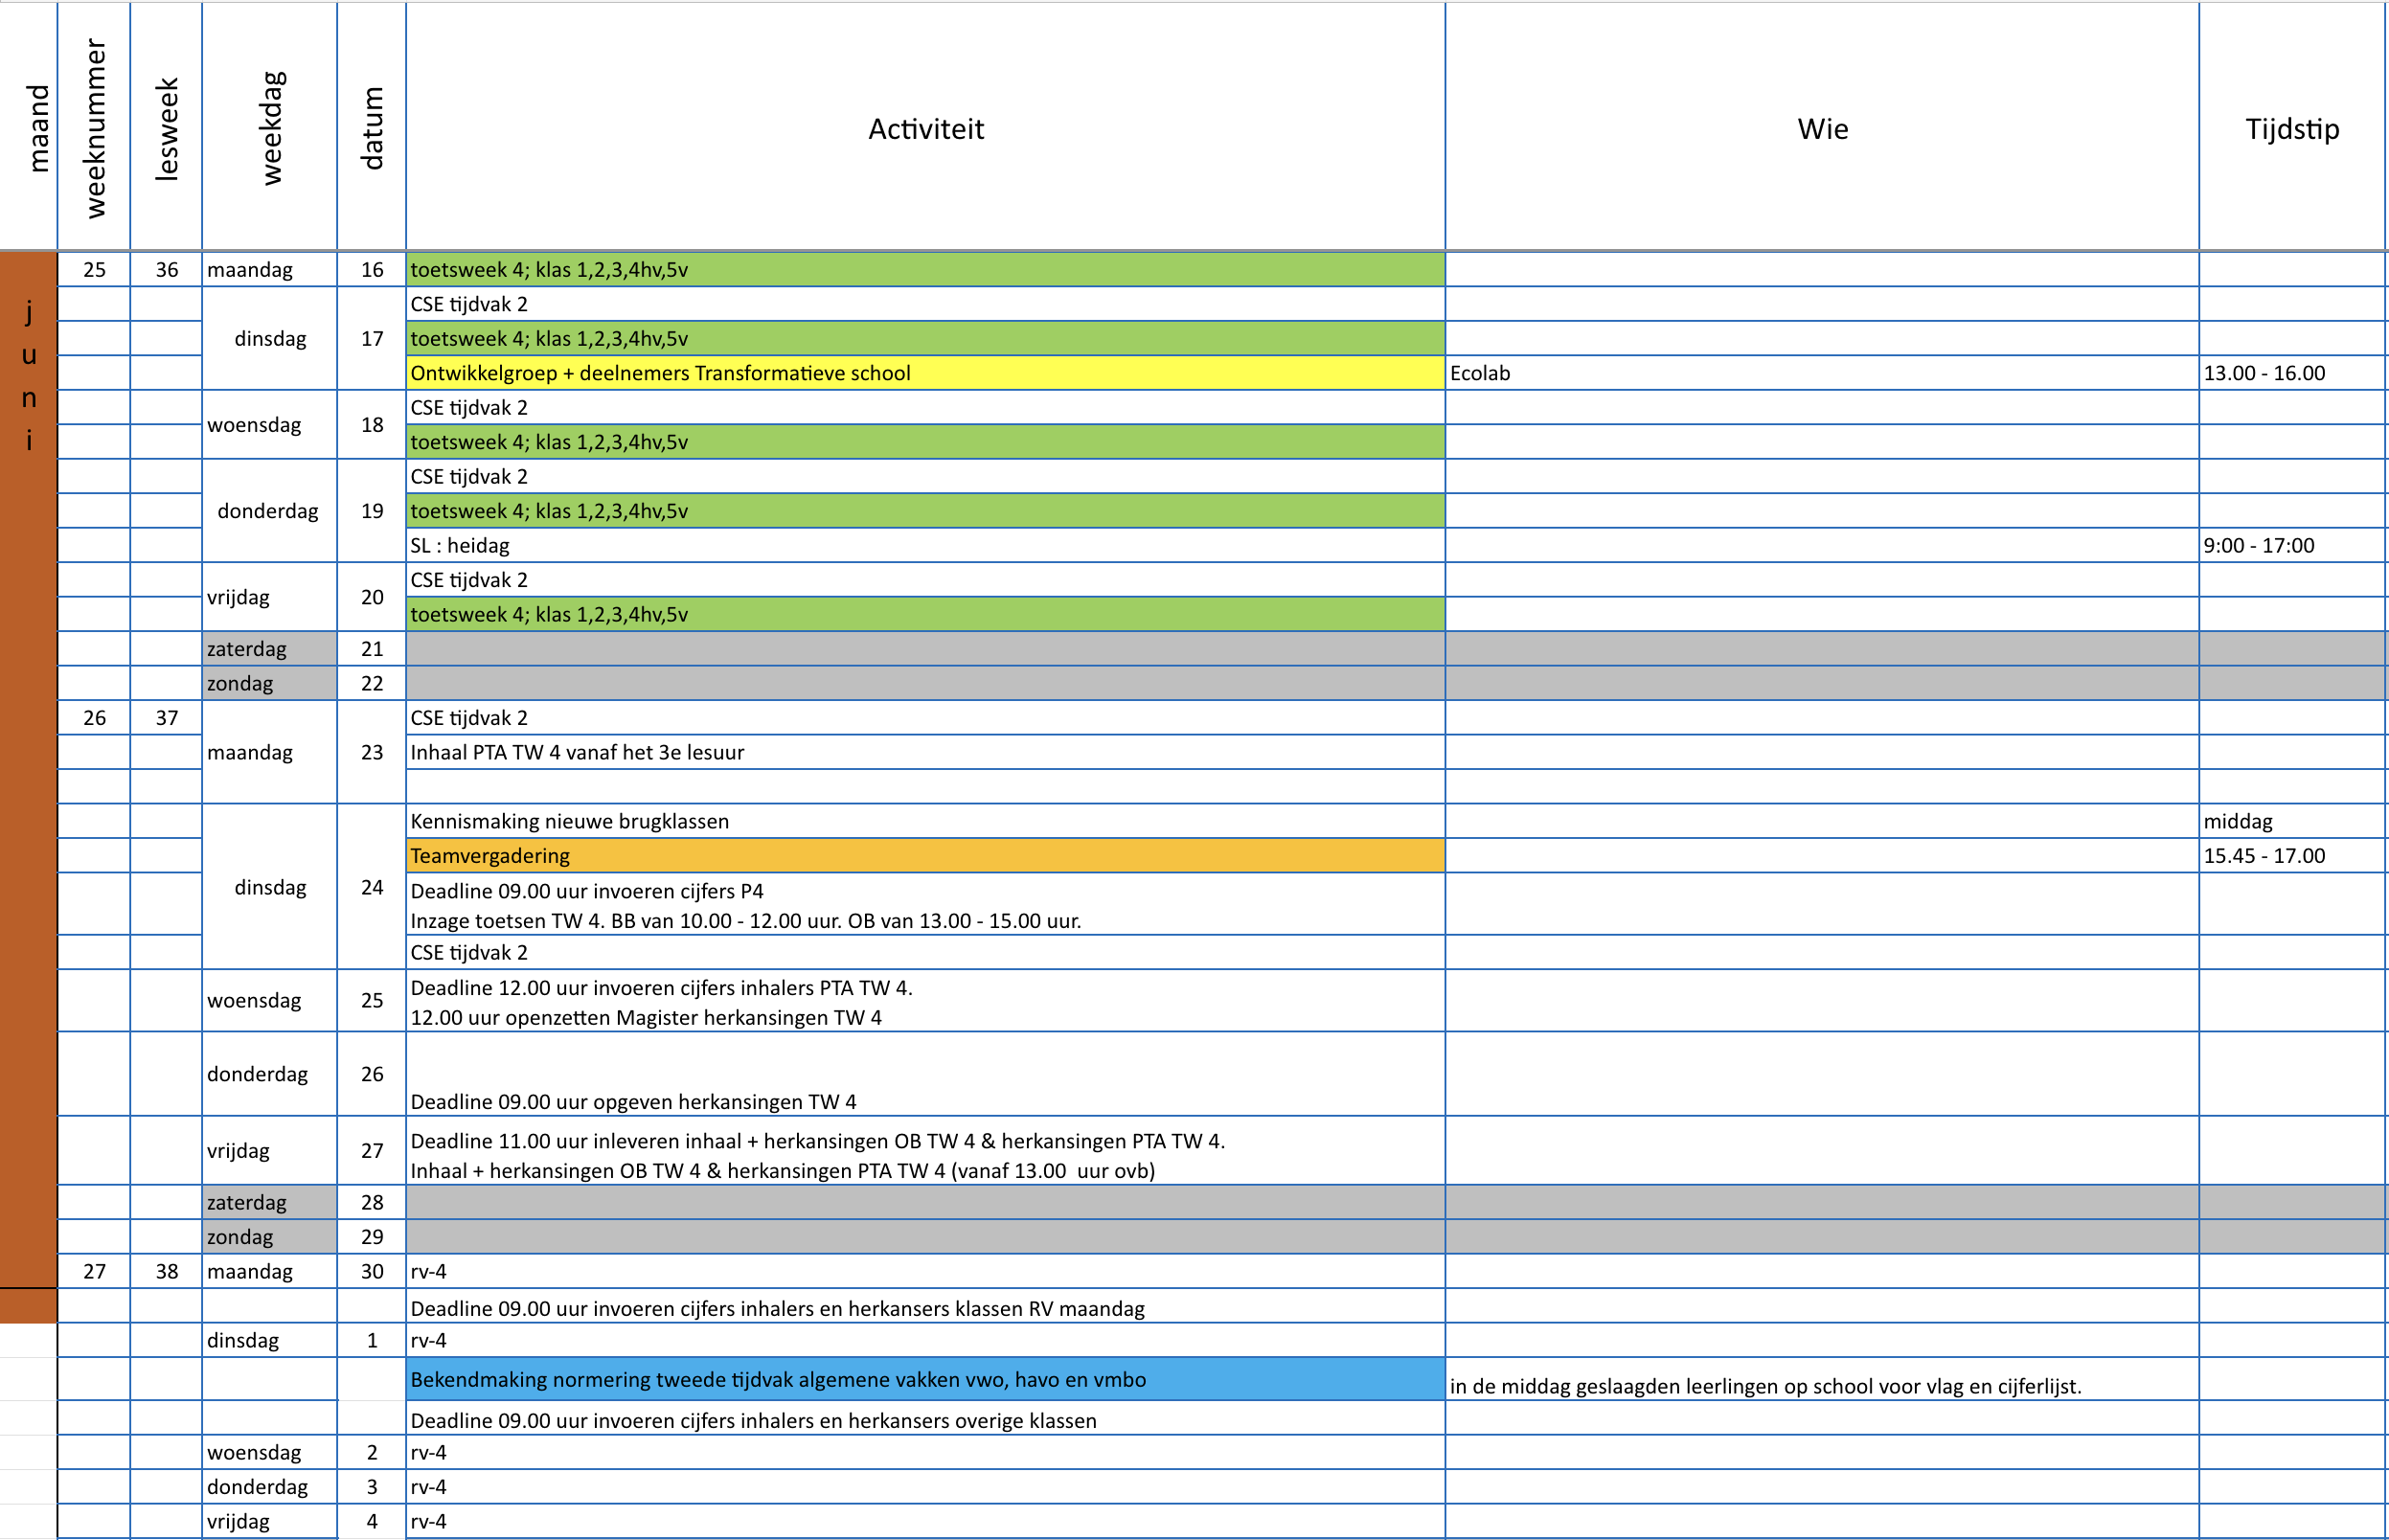The height and width of the screenshot is (1540, 2389).
Task: Click the rotated 'datum' header cell
Action: point(372,128)
